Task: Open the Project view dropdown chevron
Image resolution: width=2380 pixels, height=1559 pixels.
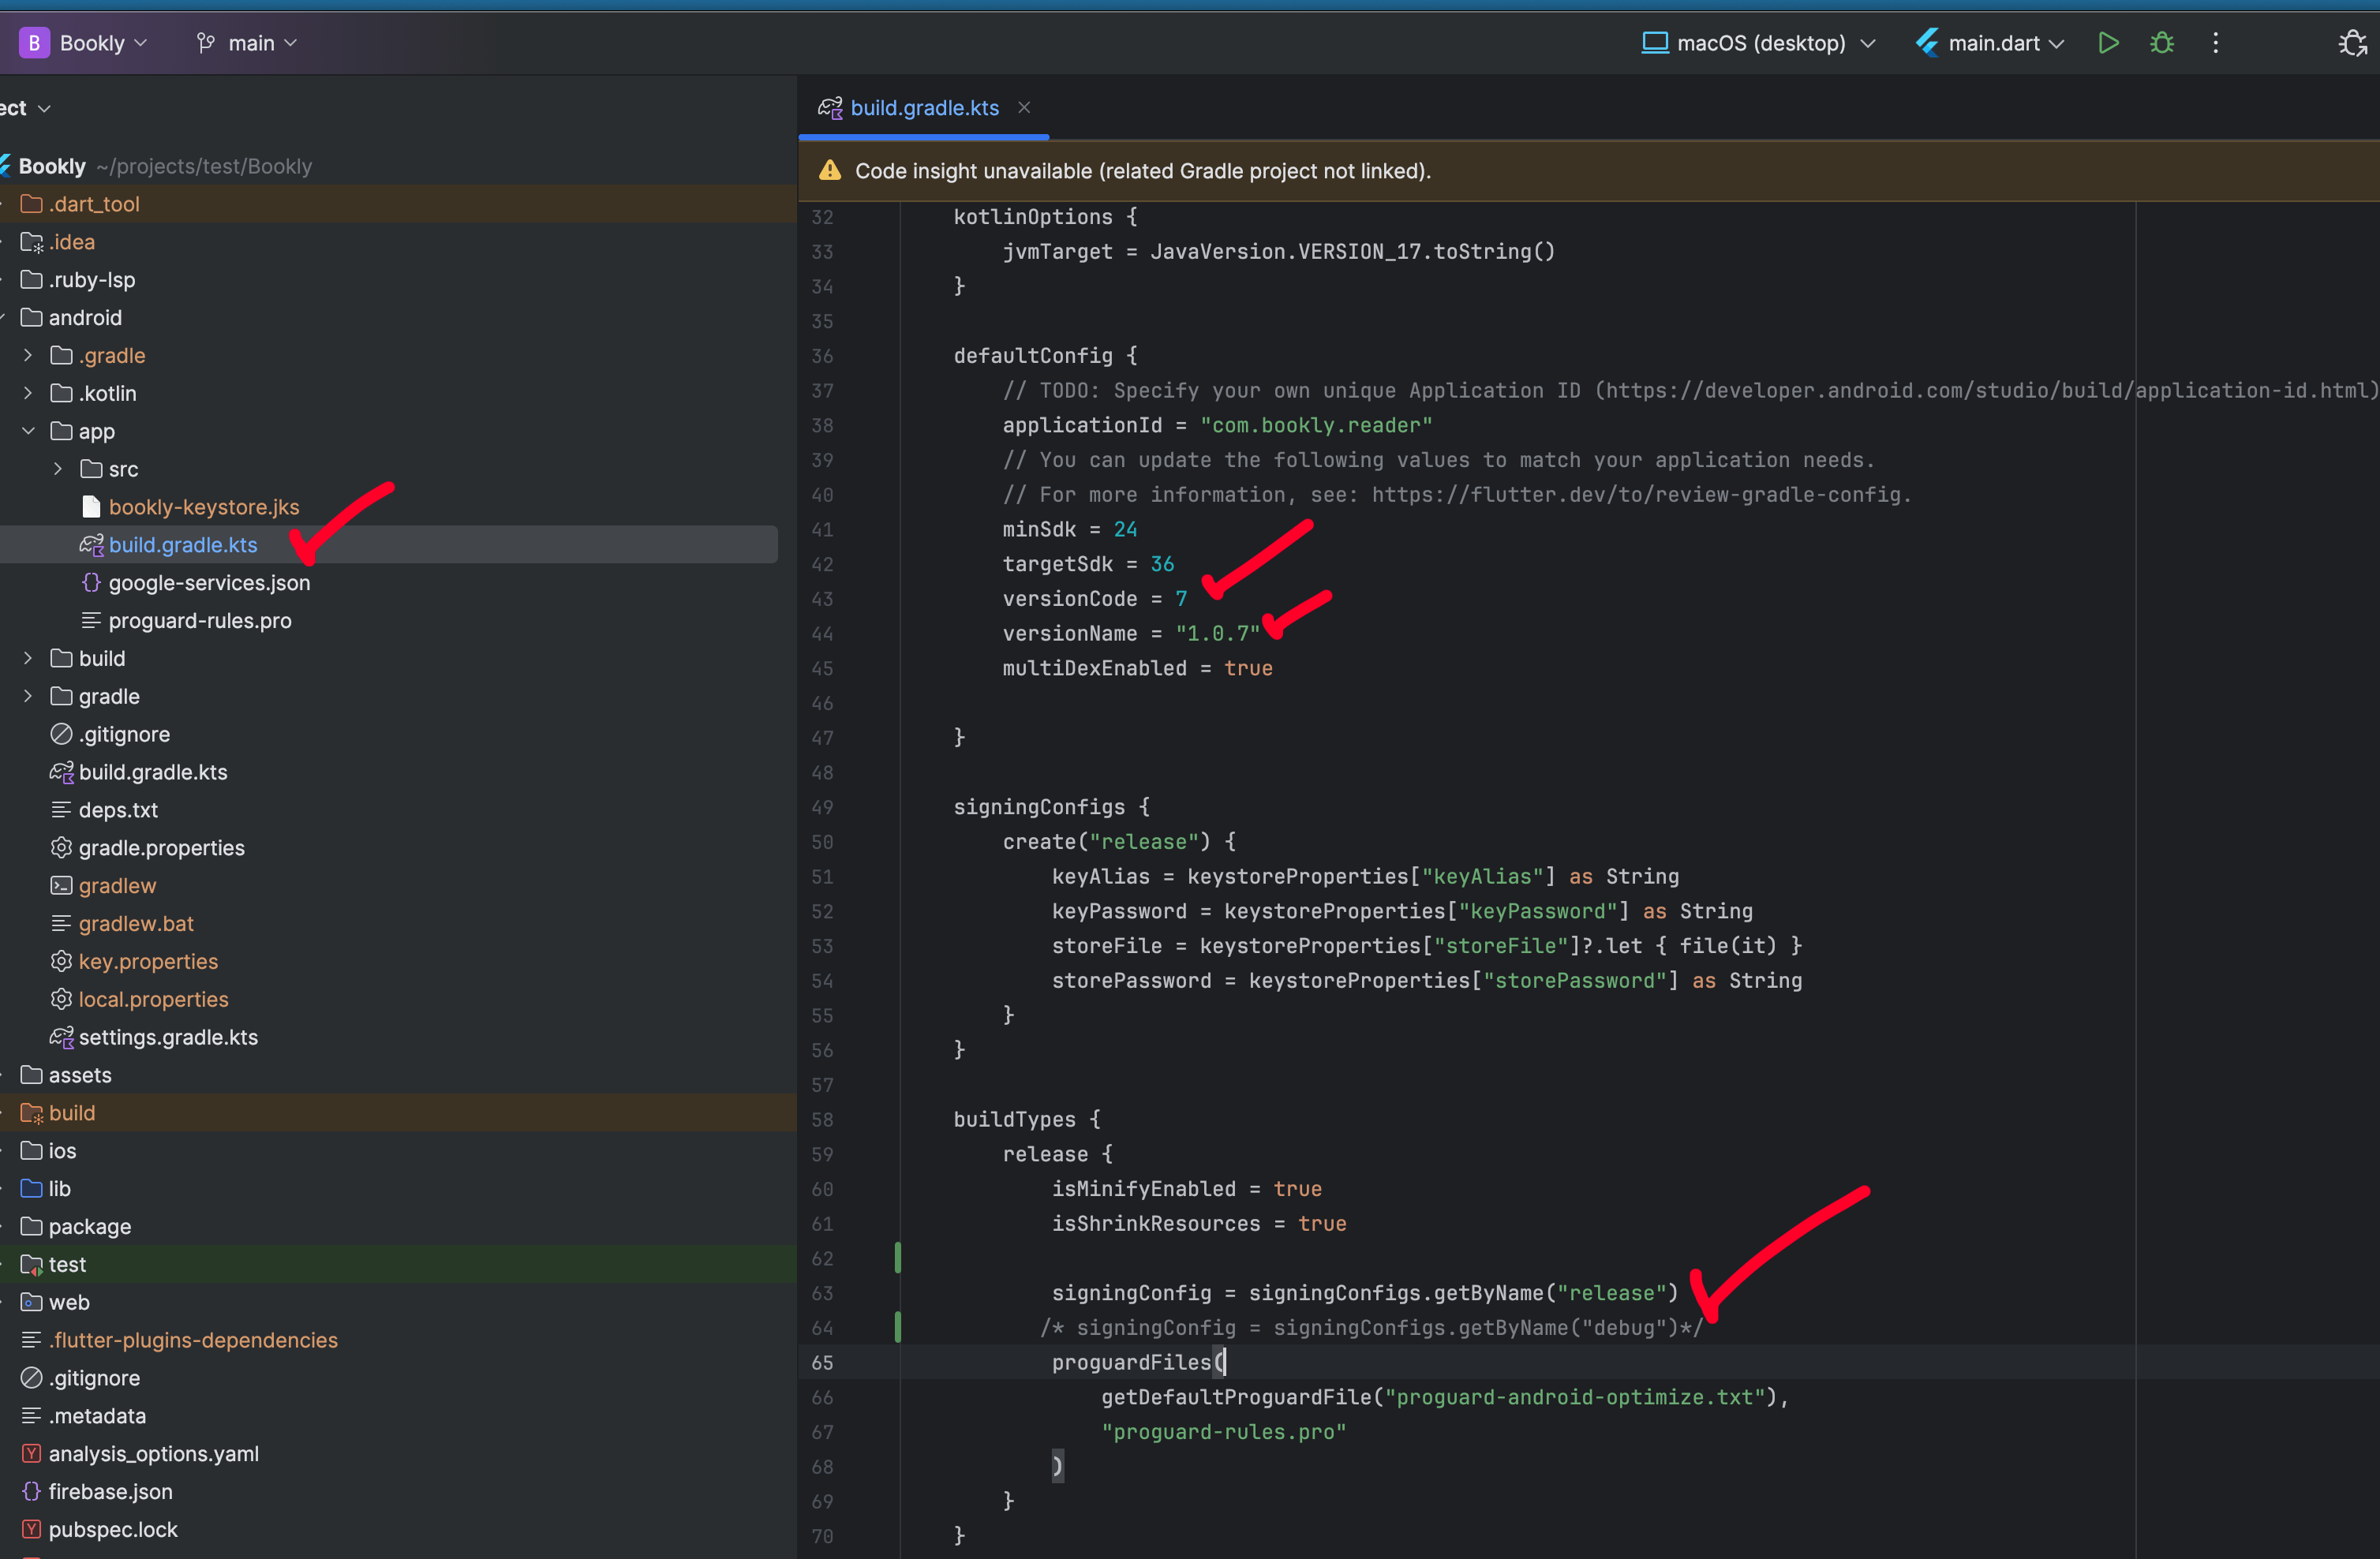Action: click(x=44, y=108)
